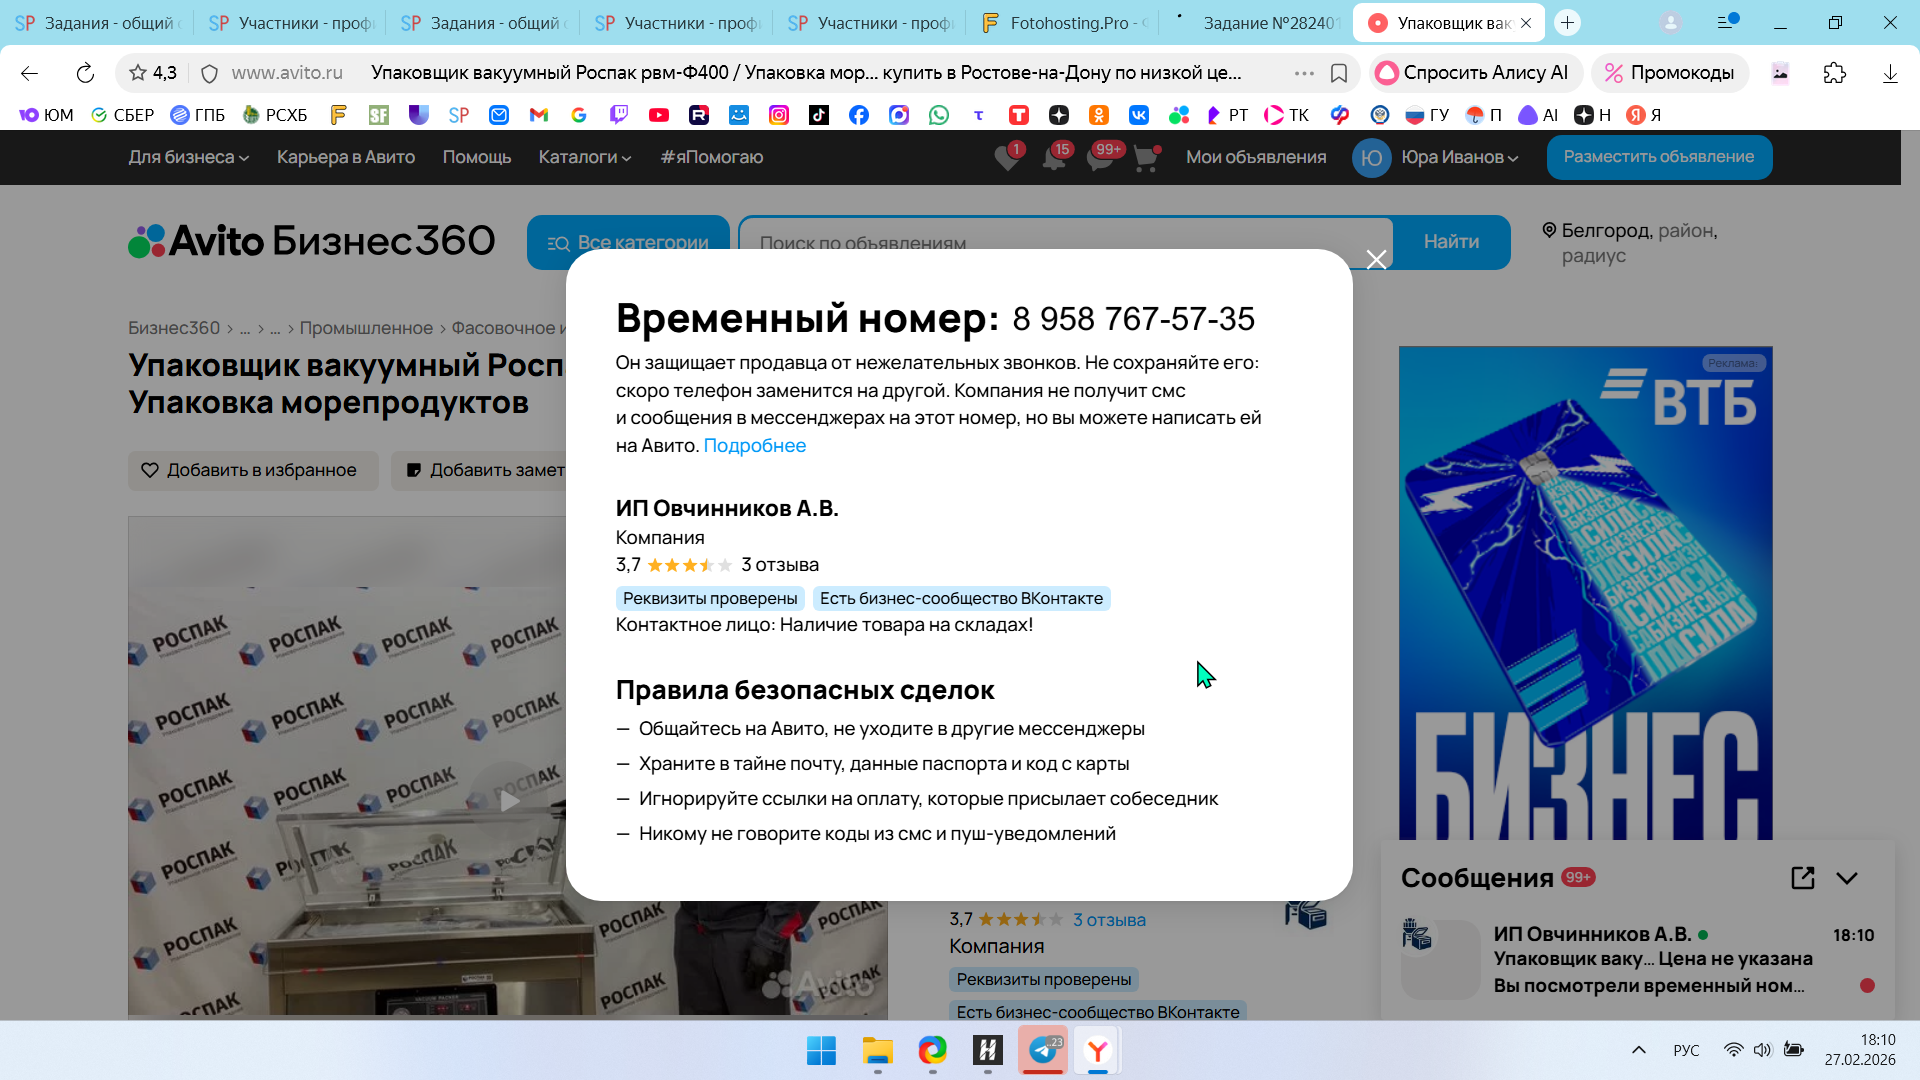Reload the page with the refresh icon
This screenshot has height=1080, width=1920.
[x=85, y=73]
